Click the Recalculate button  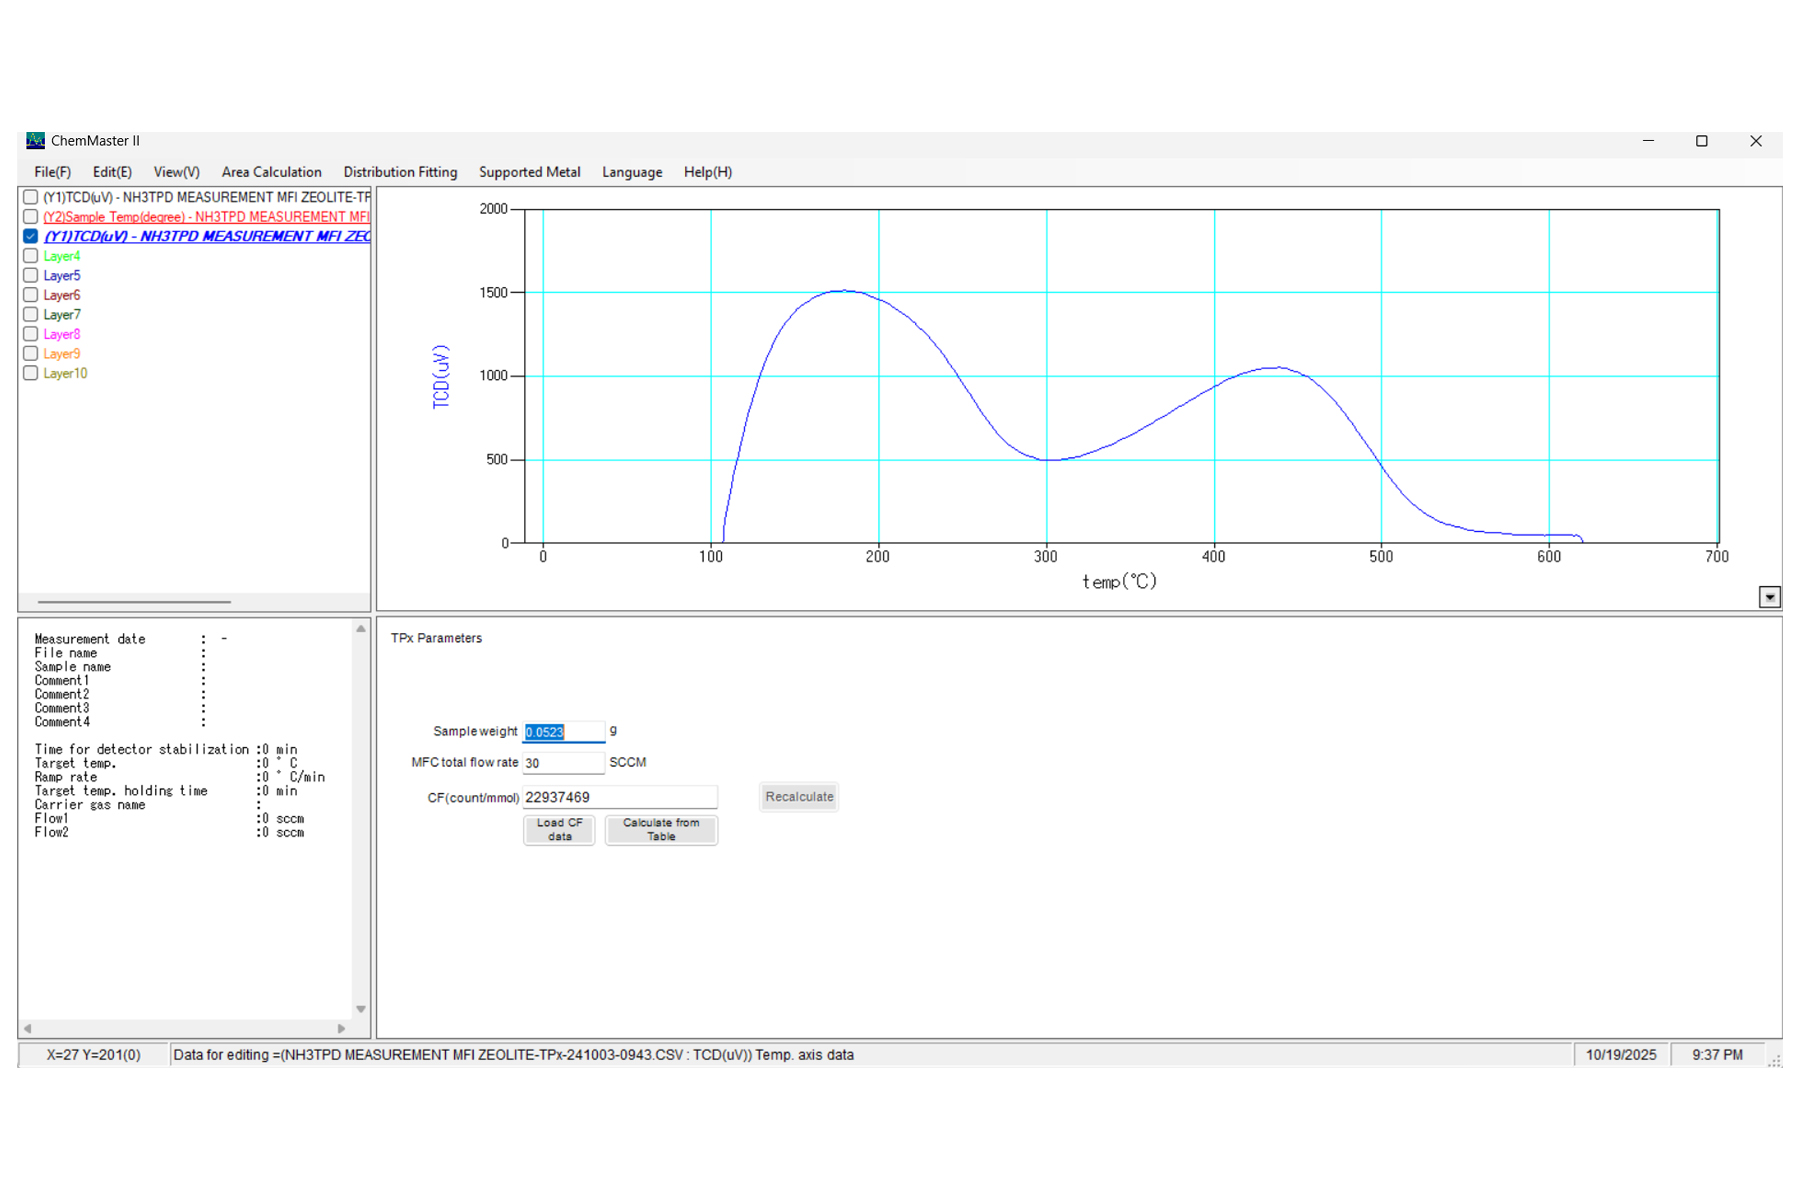pyautogui.click(x=799, y=797)
